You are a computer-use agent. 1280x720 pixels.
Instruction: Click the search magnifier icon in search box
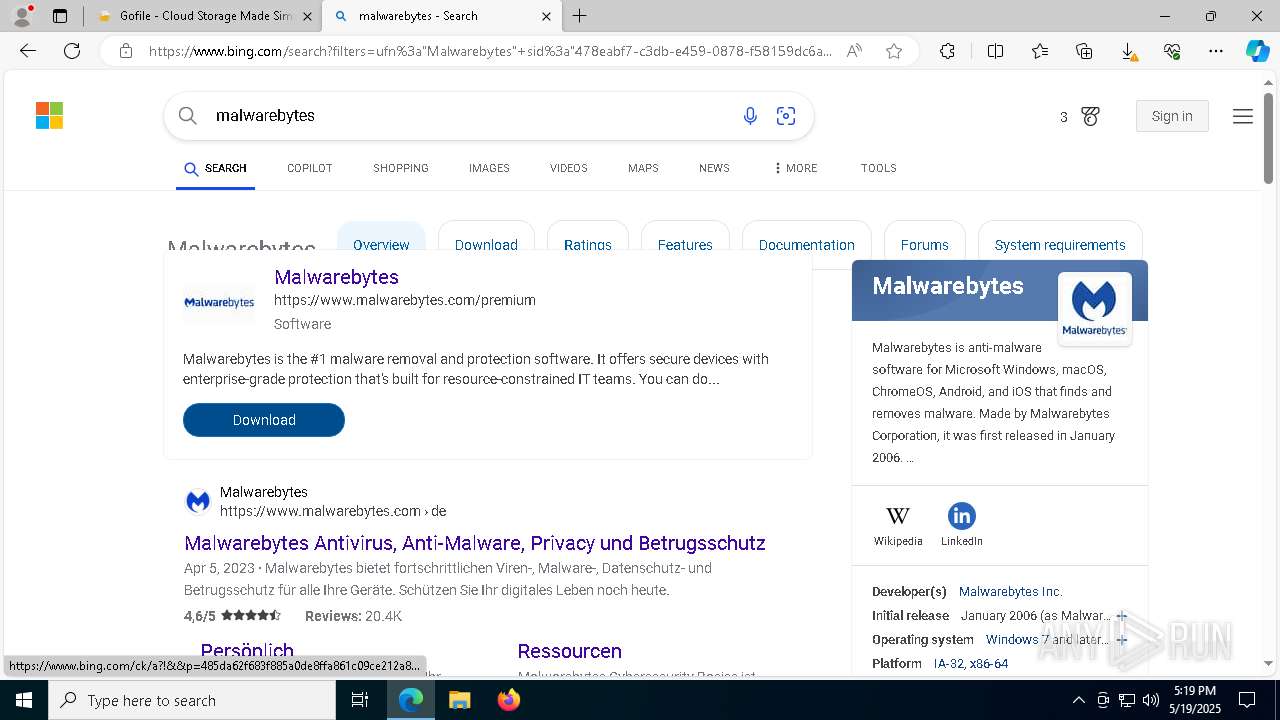click(x=187, y=116)
